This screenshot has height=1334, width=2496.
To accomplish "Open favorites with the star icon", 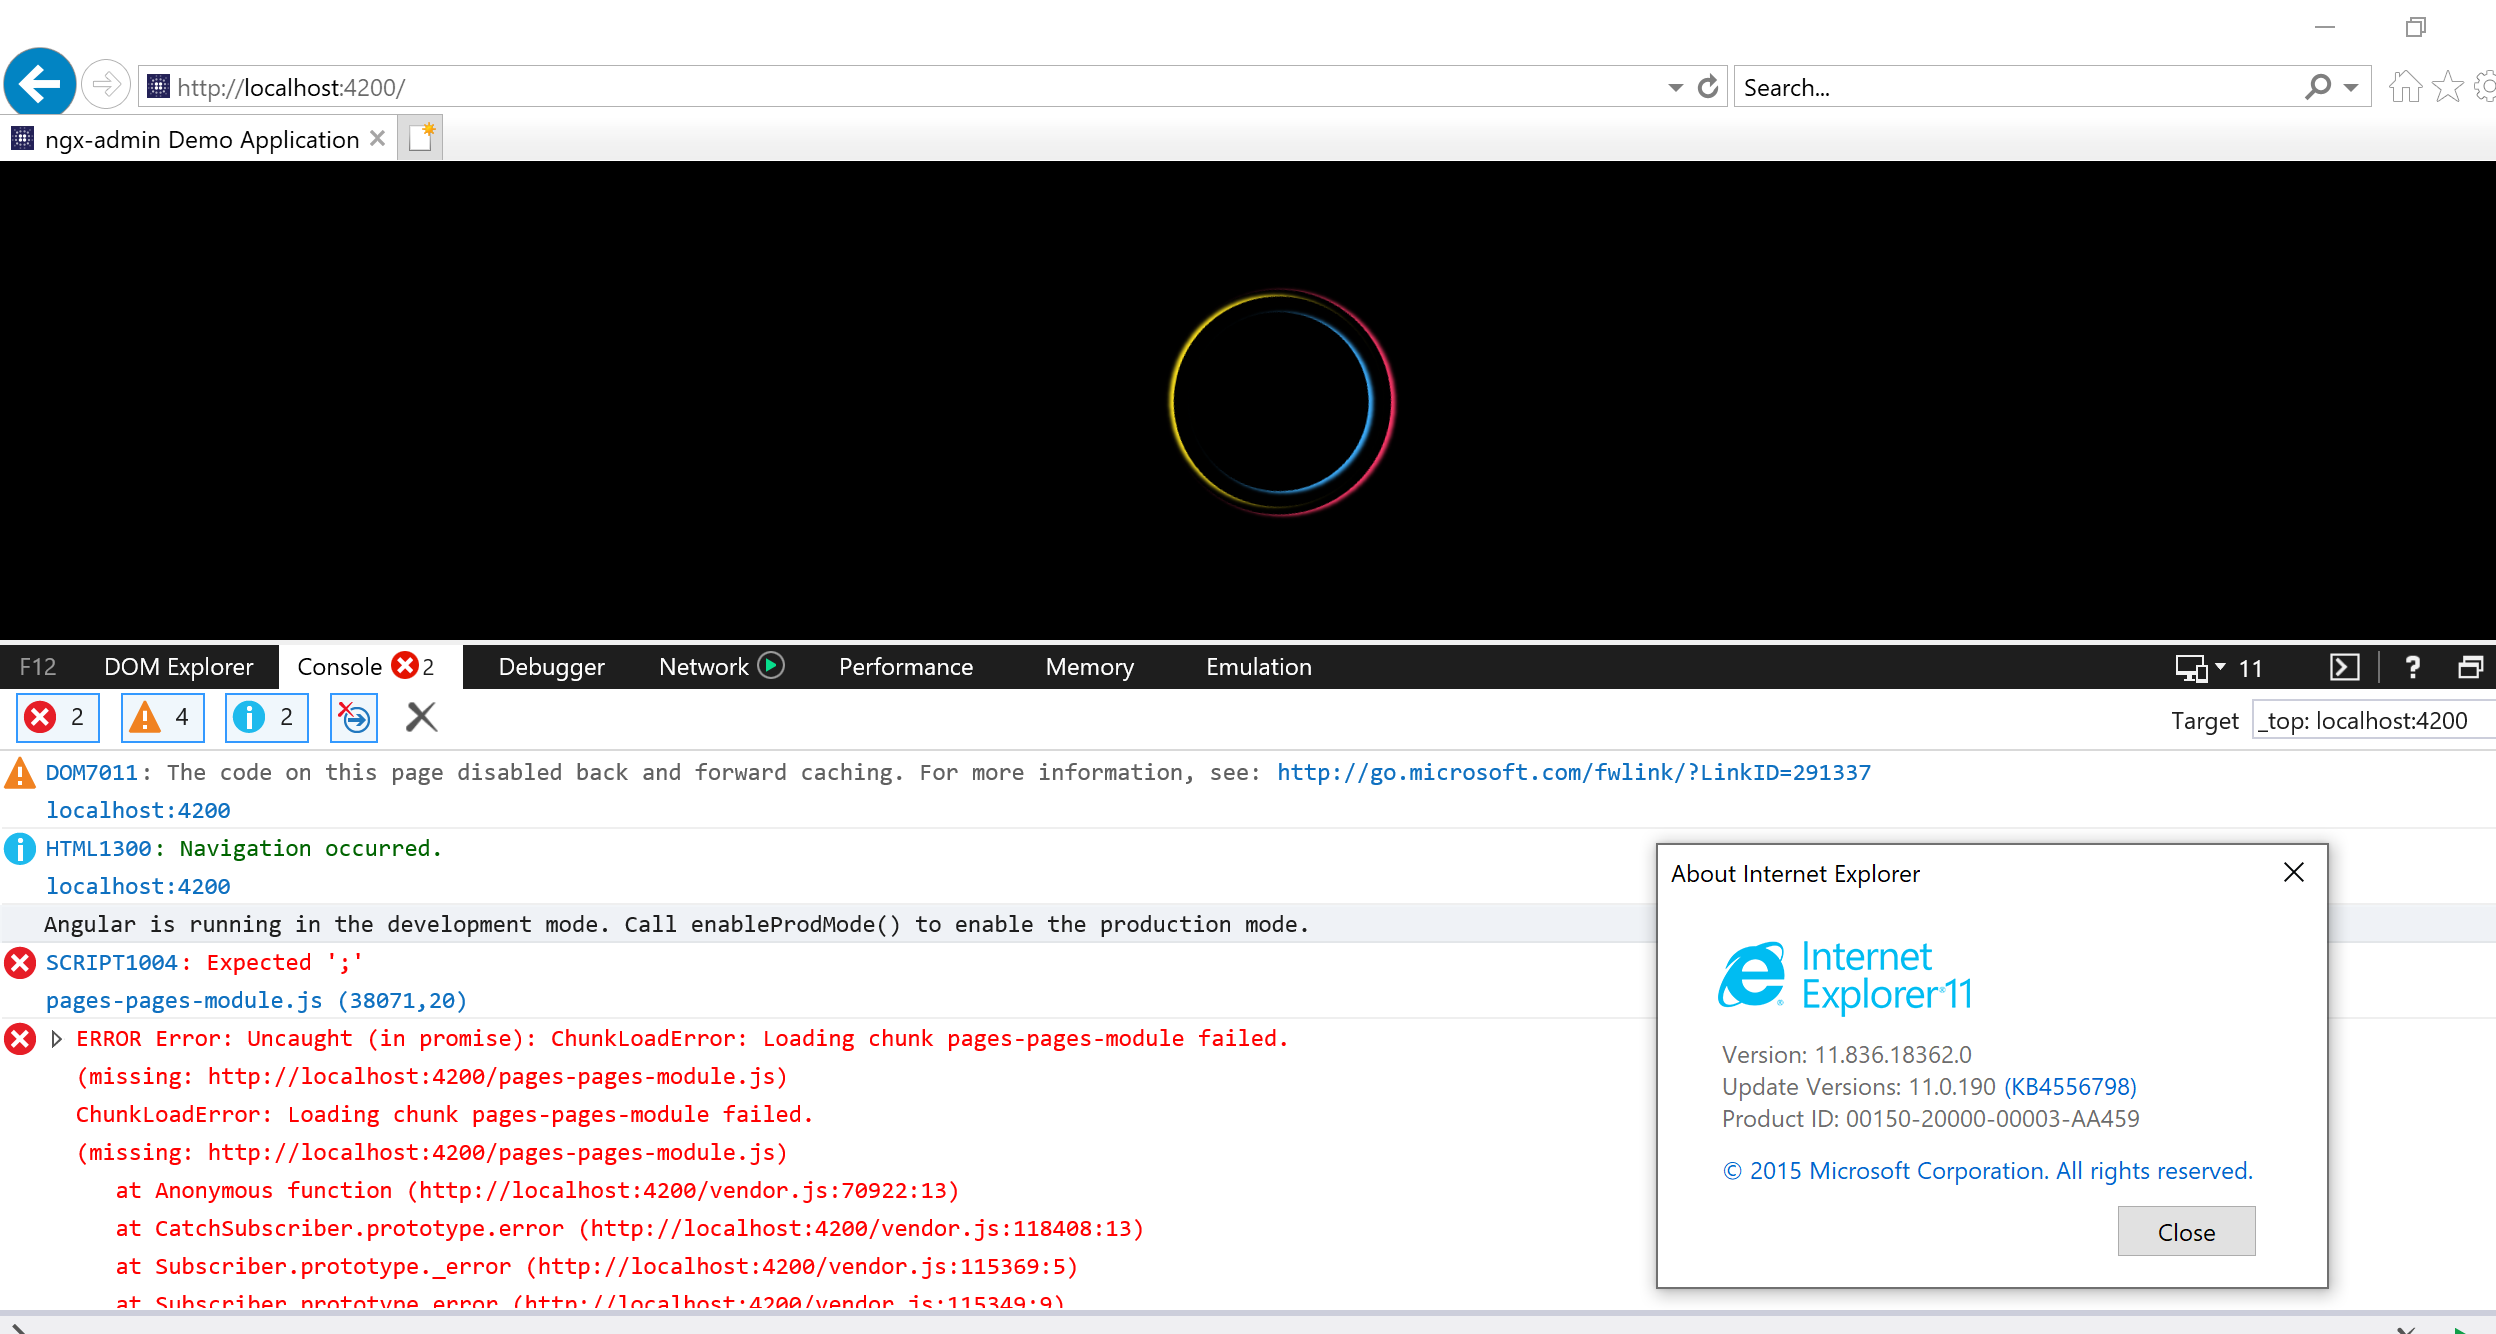I will point(2448,87).
